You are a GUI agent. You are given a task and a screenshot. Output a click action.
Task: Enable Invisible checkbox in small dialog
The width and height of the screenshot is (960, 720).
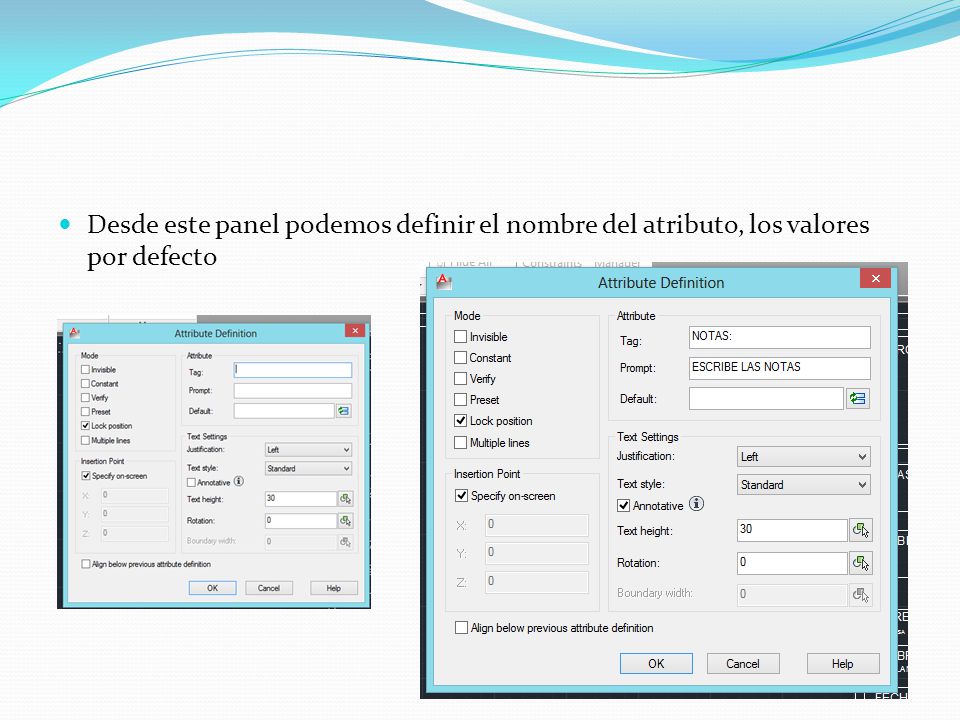[x=86, y=370]
